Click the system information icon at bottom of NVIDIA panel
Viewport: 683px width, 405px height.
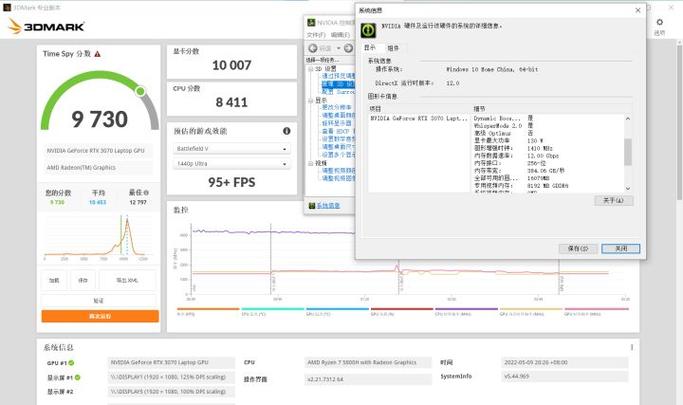click(x=312, y=206)
